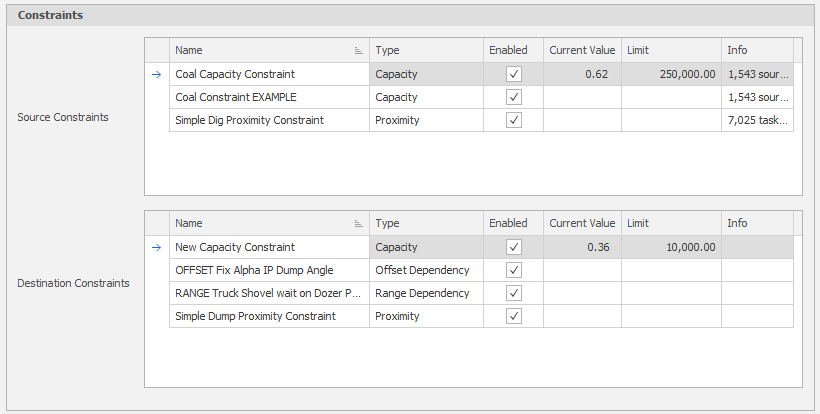This screenshot has height=414, width=820.
Task: Disable Simple Dump Proximity Constraint
Action: pyautogui.click(x=514, y=316)
